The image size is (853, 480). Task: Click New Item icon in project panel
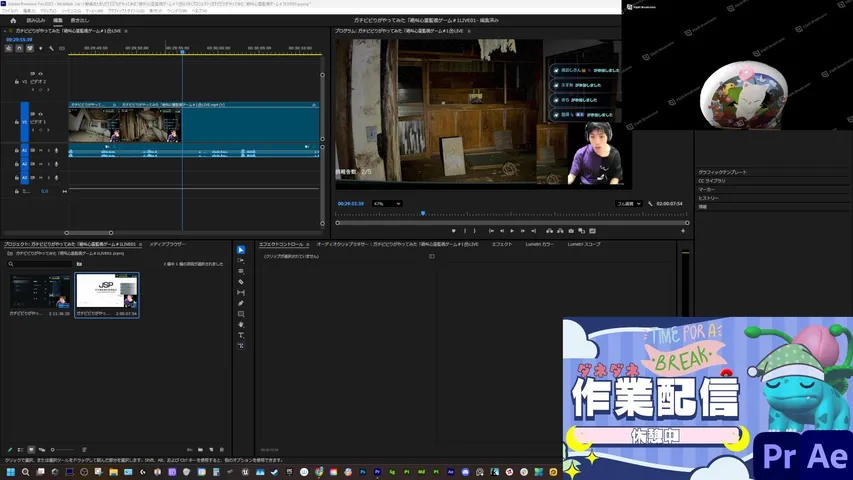[x=211, y=450]
